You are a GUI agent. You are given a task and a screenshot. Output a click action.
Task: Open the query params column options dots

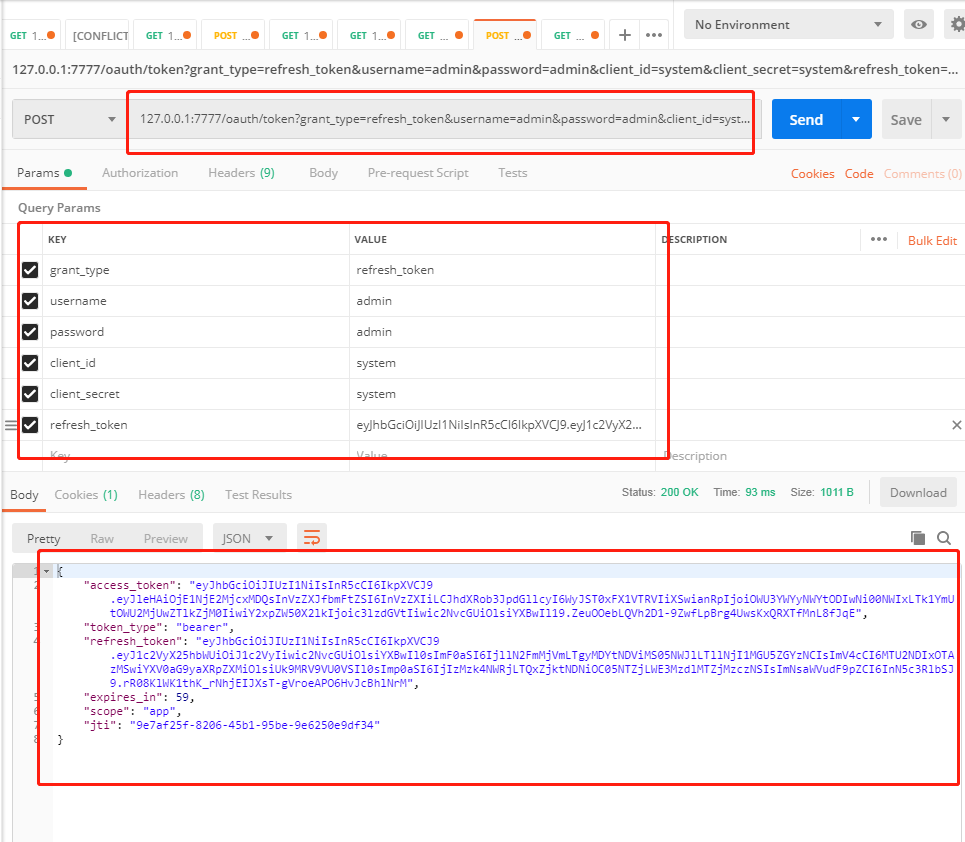pos(879,240)
